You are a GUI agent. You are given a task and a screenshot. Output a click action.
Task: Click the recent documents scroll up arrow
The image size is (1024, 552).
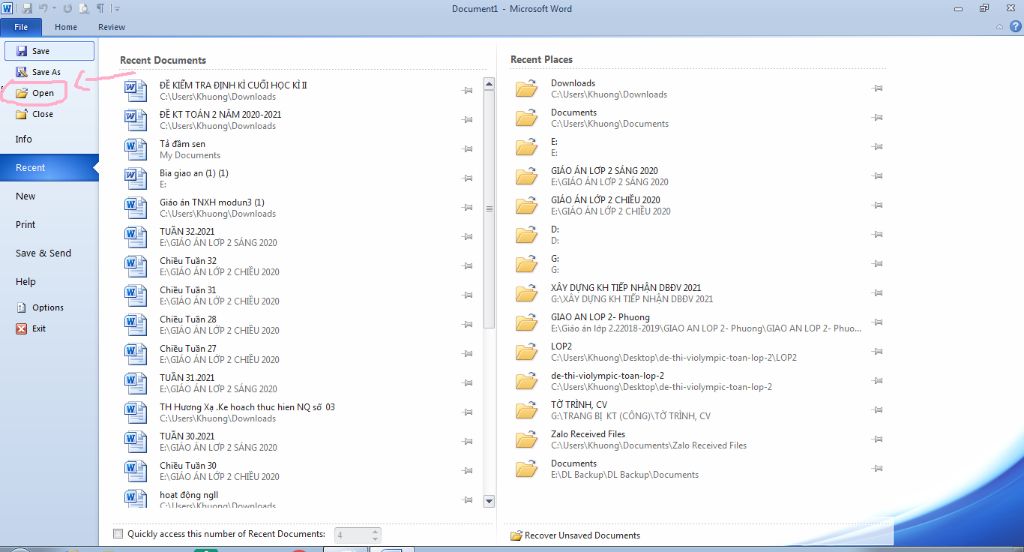(x=488, y=84)
